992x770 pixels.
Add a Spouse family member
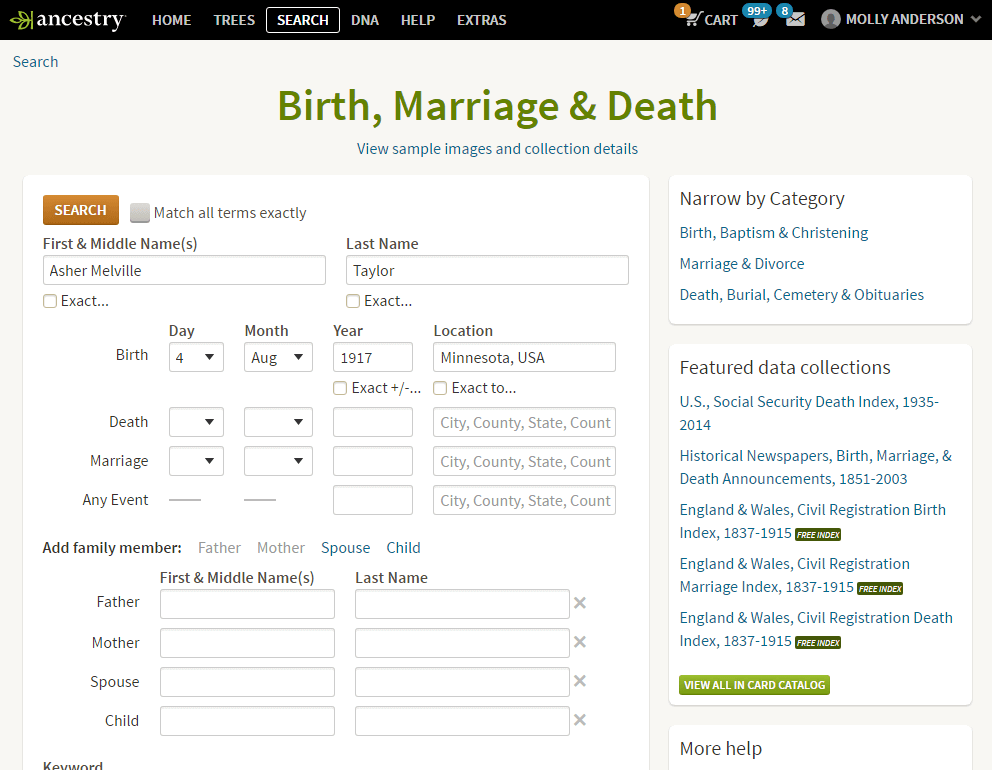coord(345,548)
